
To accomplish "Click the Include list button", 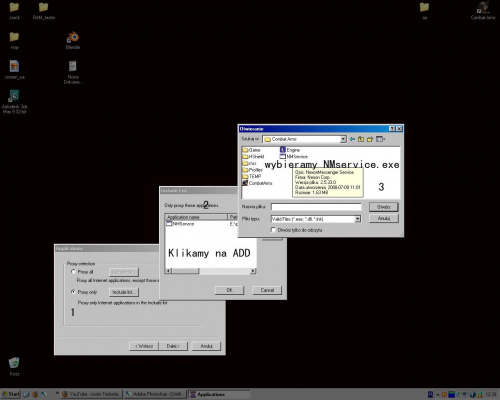I will [124, 292].
